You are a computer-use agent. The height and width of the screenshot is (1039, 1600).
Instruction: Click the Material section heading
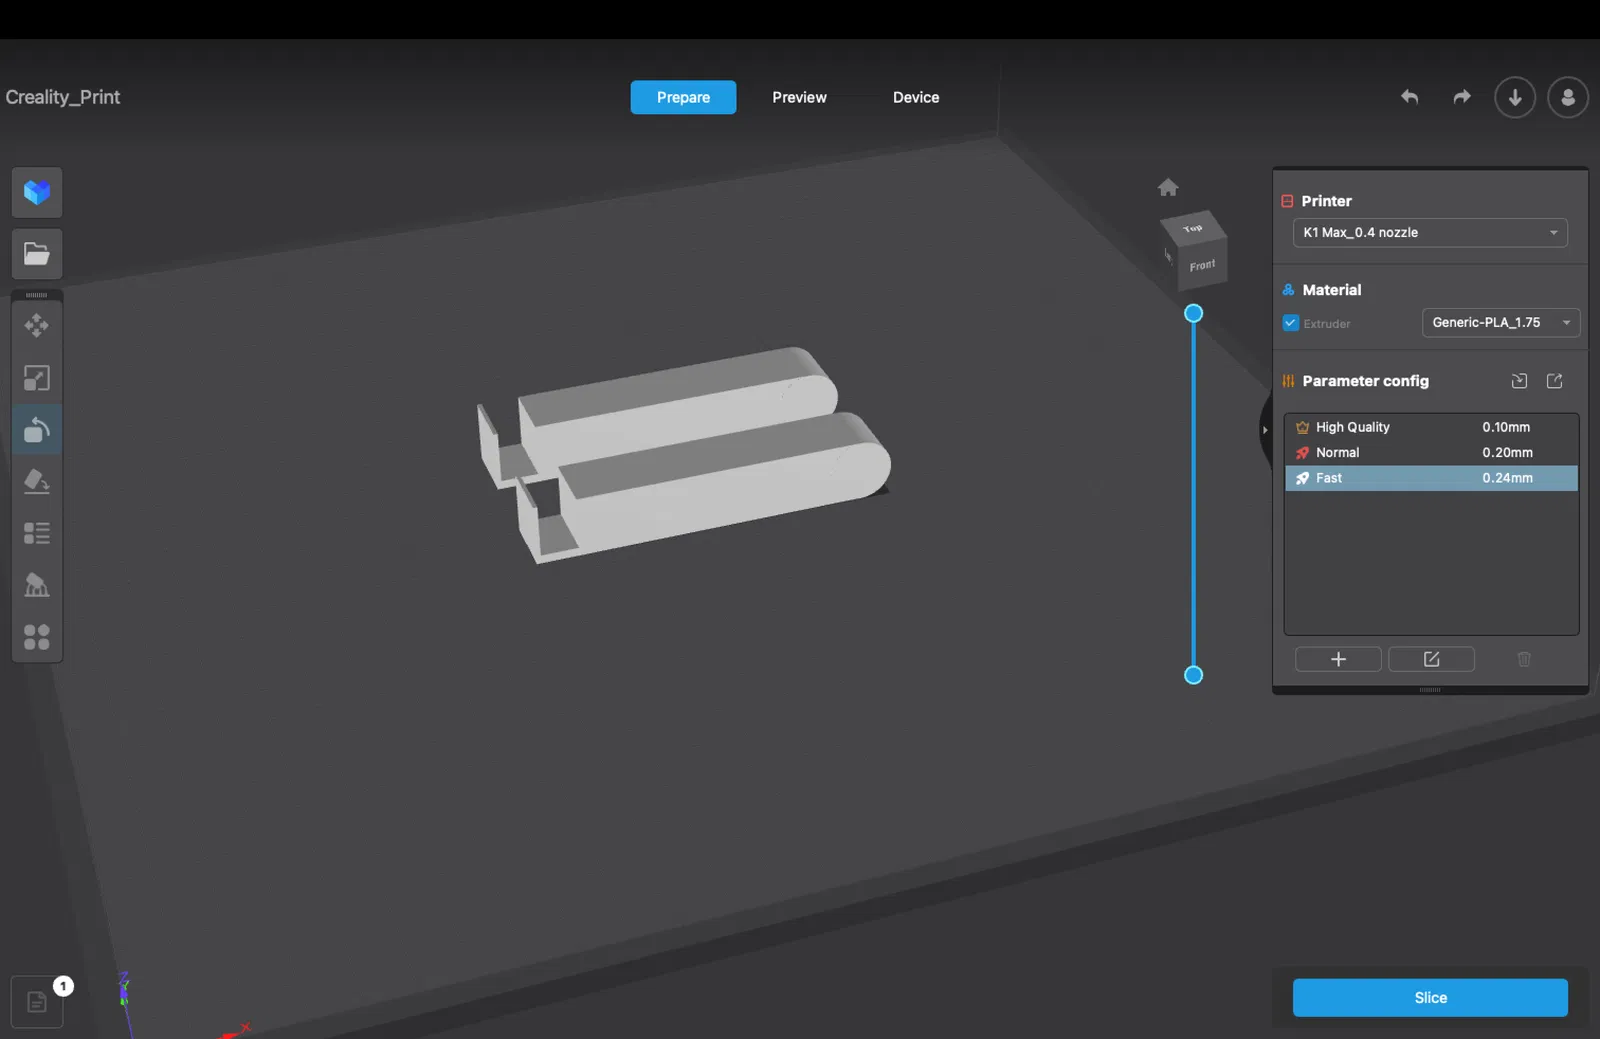pyautogui.click(x=1331, y=290)
